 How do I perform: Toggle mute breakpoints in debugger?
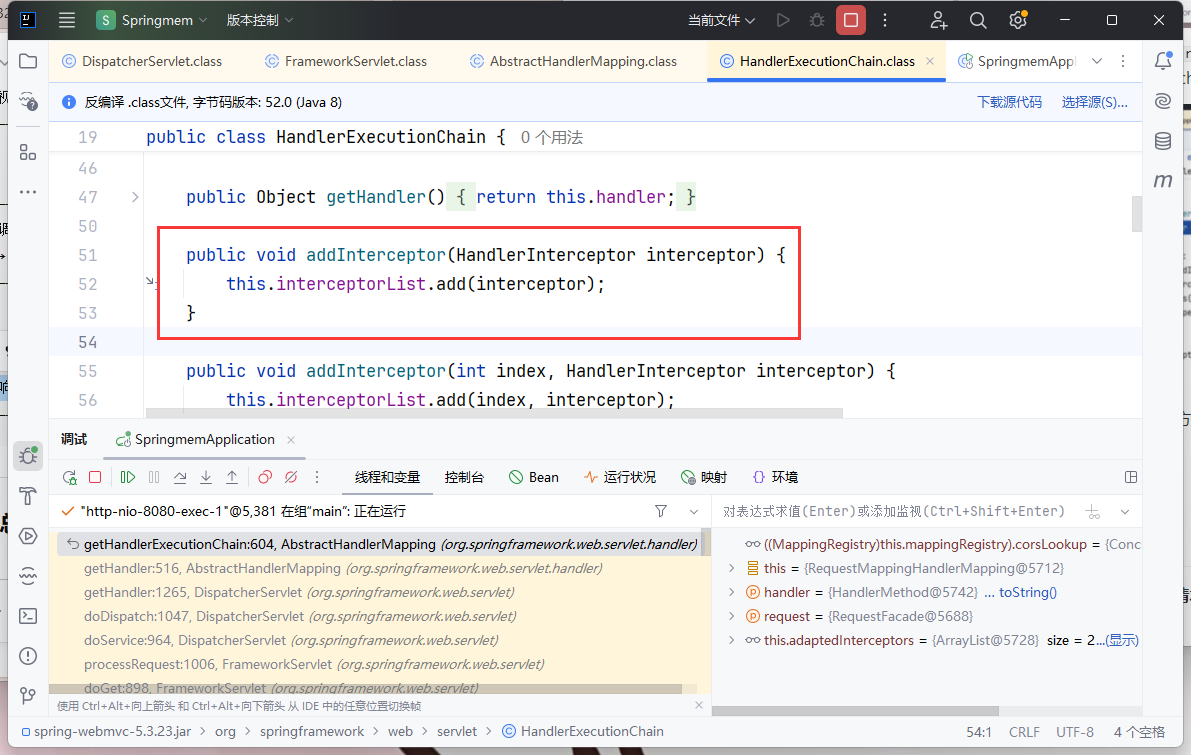pyautogui.click(x=291, y=478)
